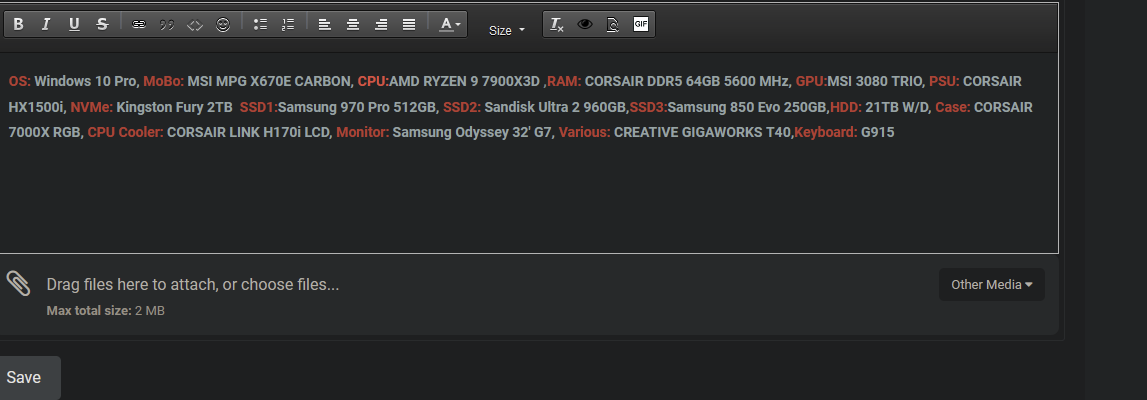The width and height of the screenshot is (1147, 400).
Task: Justify the text
Action: click(409, 24)
